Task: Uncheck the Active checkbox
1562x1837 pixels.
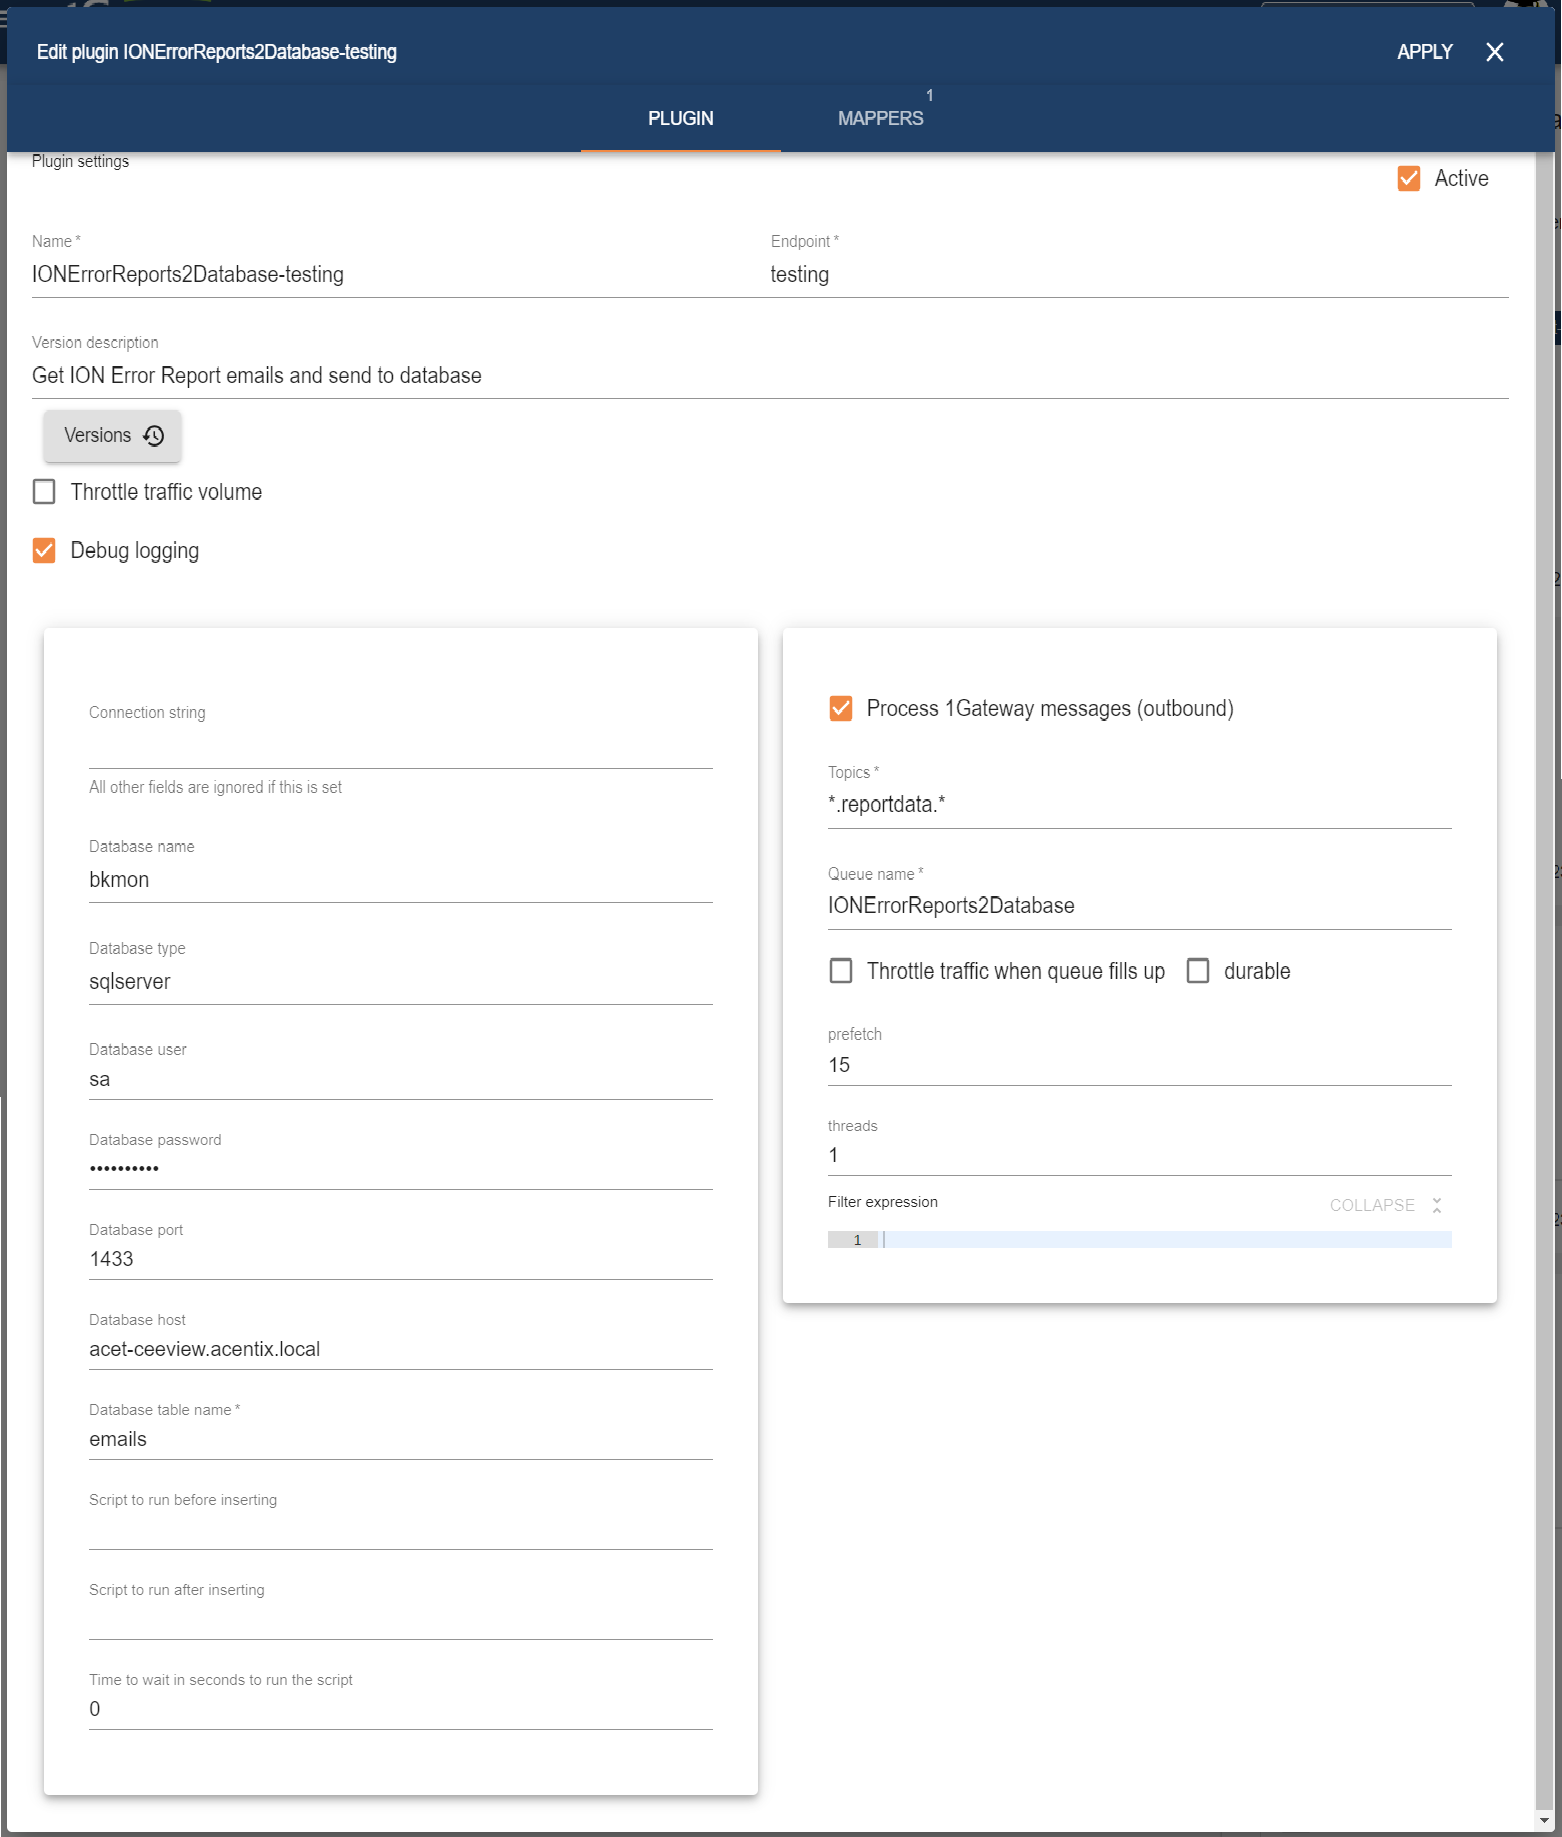Action: tap(1408, 179)
